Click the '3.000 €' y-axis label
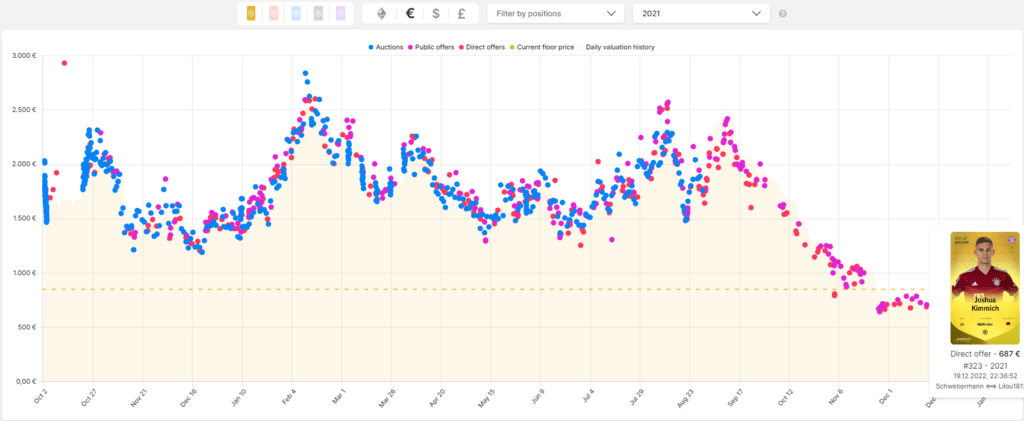Screen dimensions: 1024x421 click(x=24, y=55)
